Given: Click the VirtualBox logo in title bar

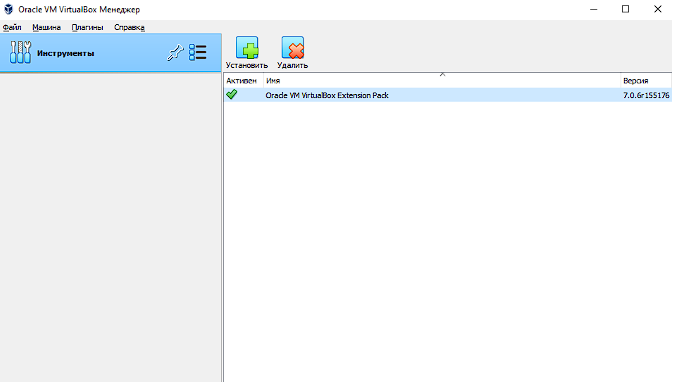Looking at the screenshot, I should 8,9.
